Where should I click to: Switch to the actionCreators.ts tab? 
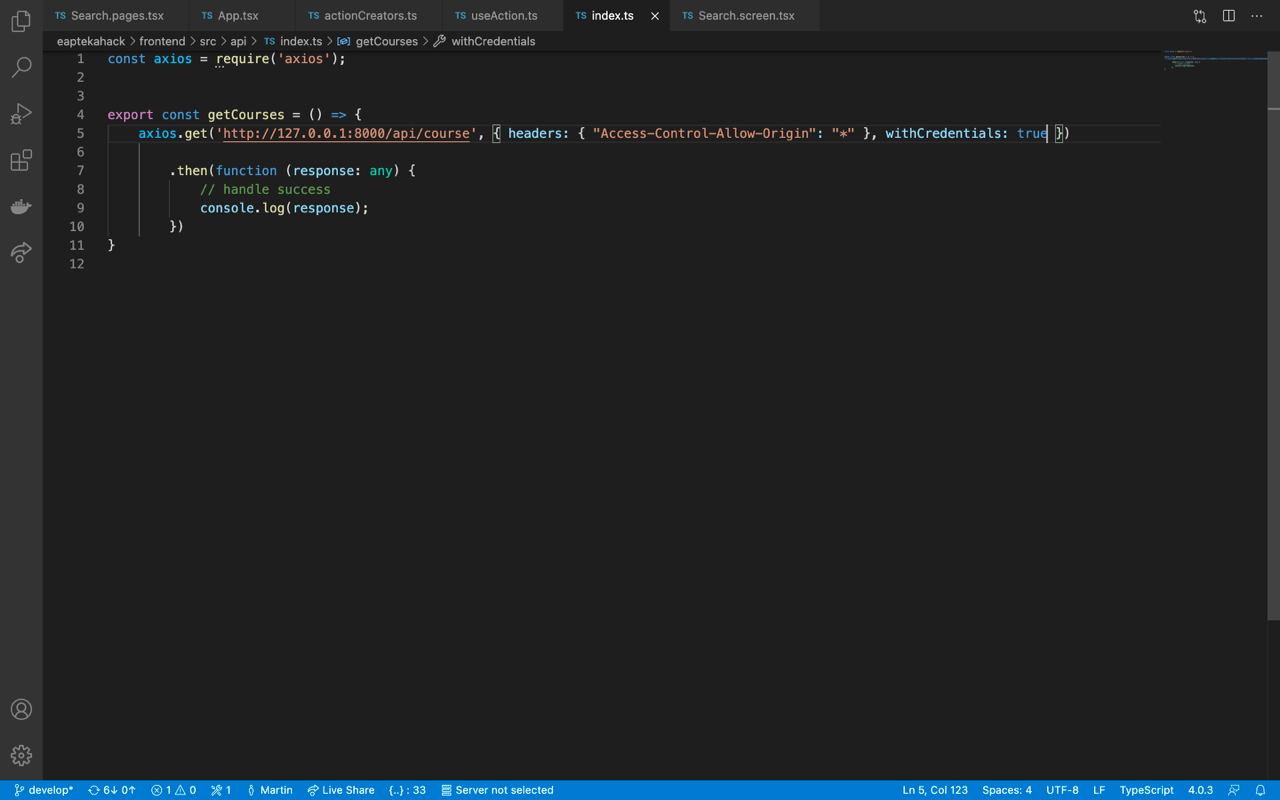pyautogui.click(x=369, y=16)
